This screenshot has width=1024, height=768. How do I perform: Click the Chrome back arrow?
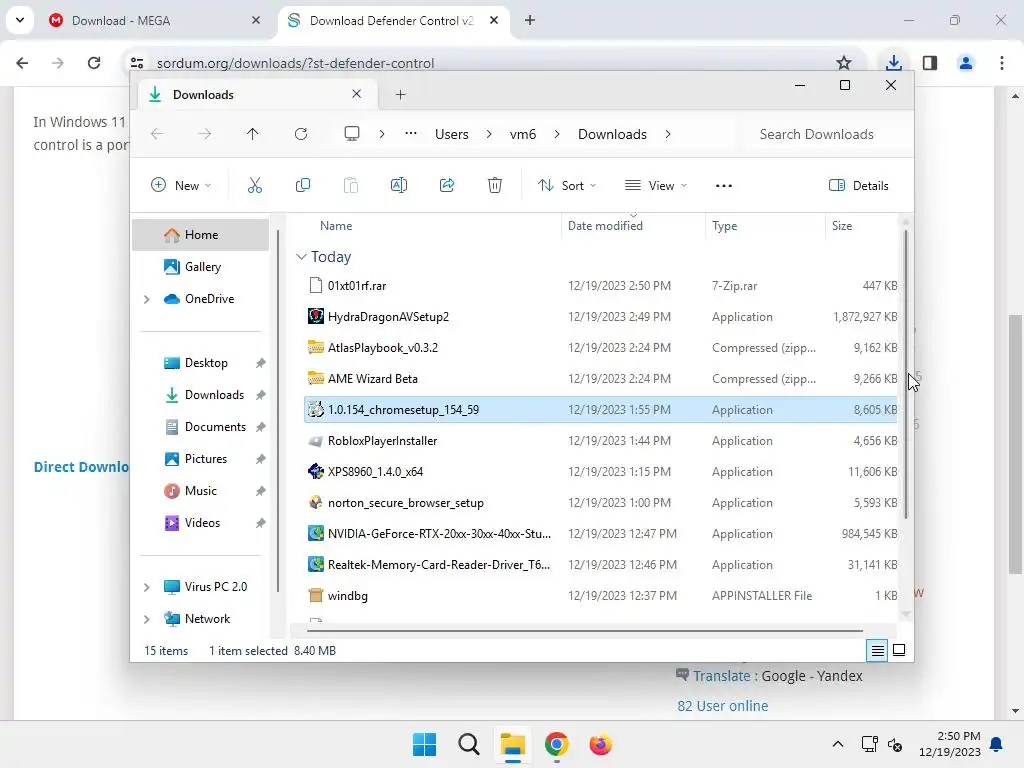pos(22,63)
